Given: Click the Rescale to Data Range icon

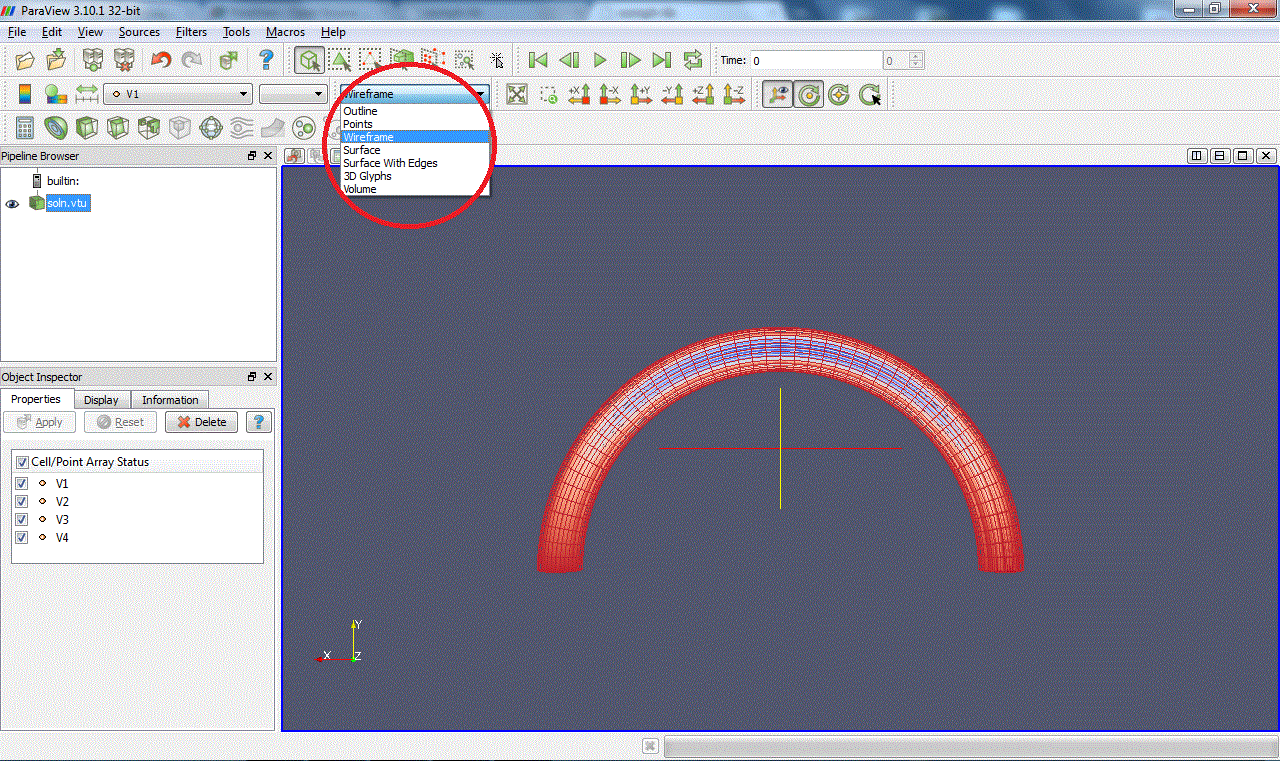Looking at the screenshot, I should click(x=87, y=94).
